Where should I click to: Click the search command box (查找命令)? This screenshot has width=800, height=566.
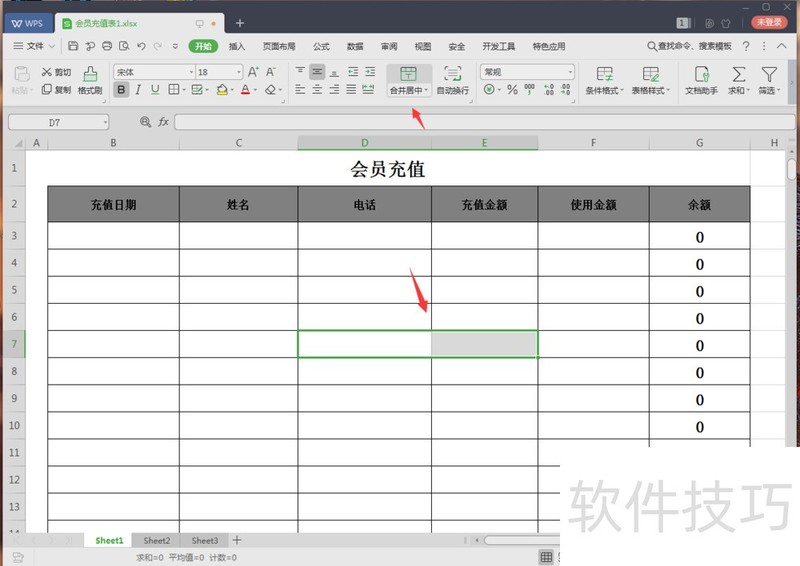click(690, 46)
